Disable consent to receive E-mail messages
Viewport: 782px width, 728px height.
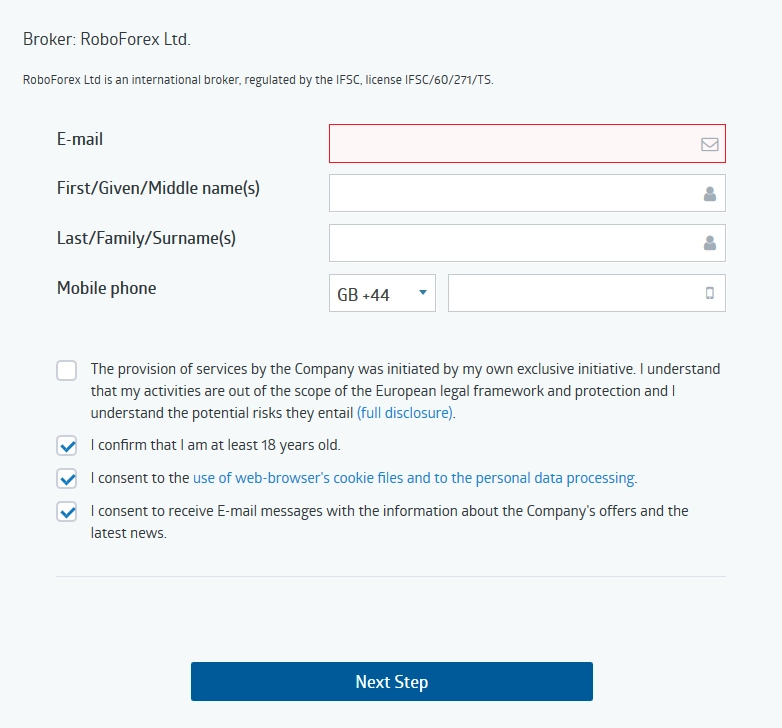pyautogui.click(x=66, y=511)
